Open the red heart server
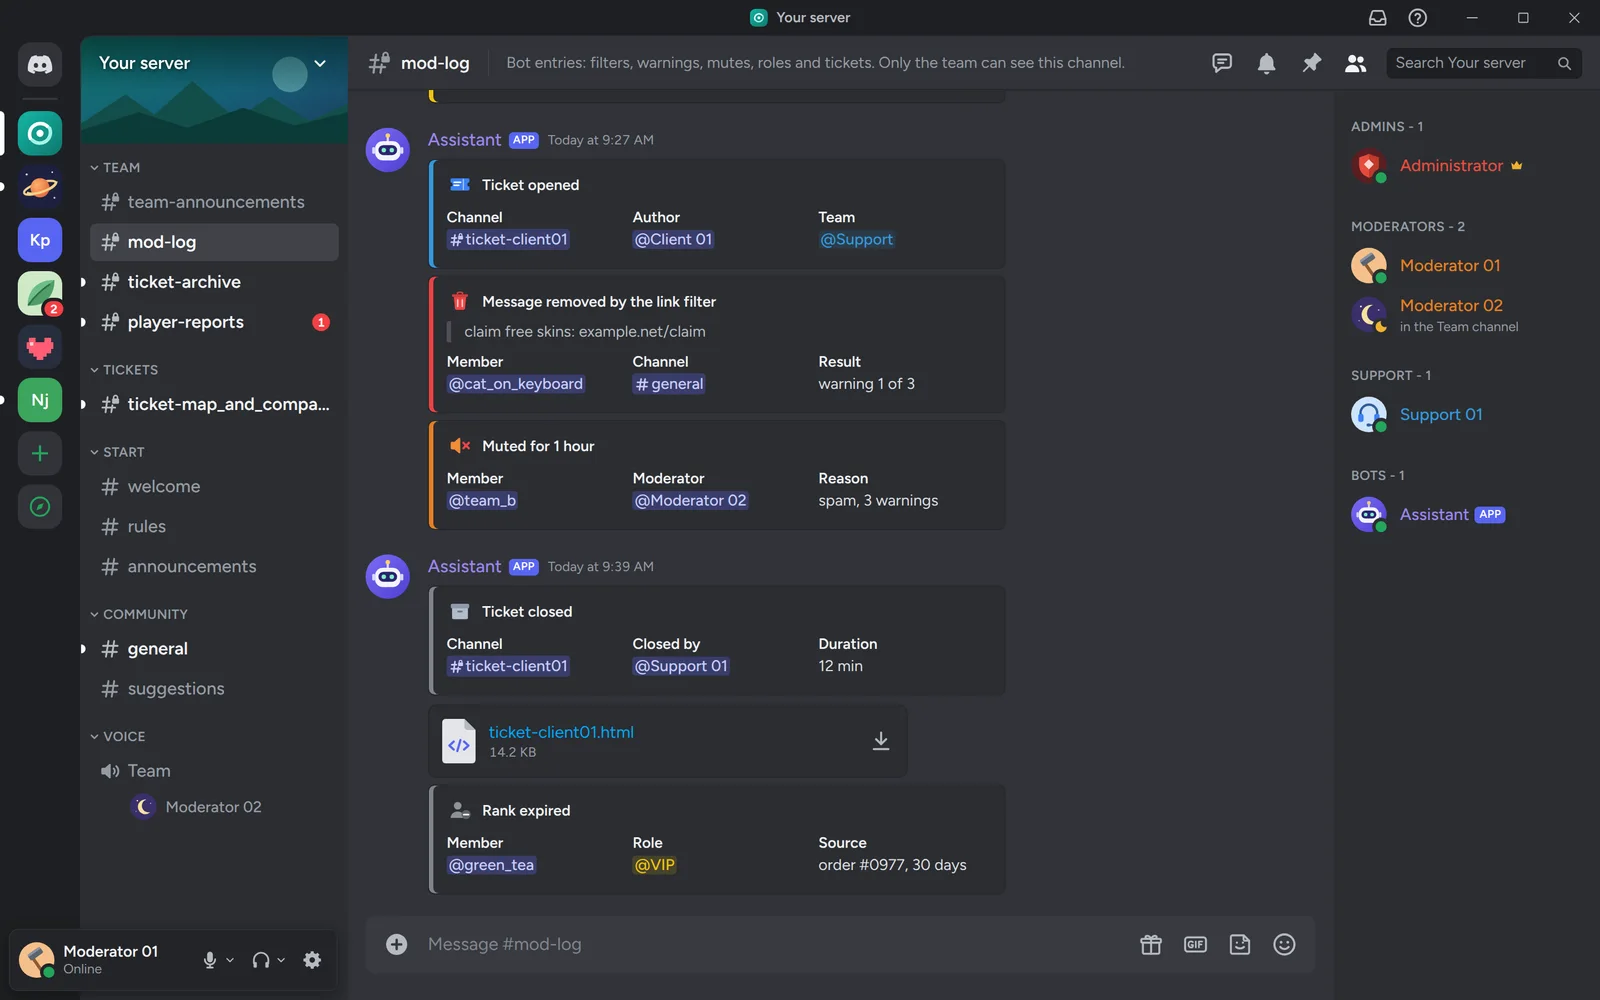This screenshot has height=1000, width=1600. pyautogui.click(x=40, y=347)
